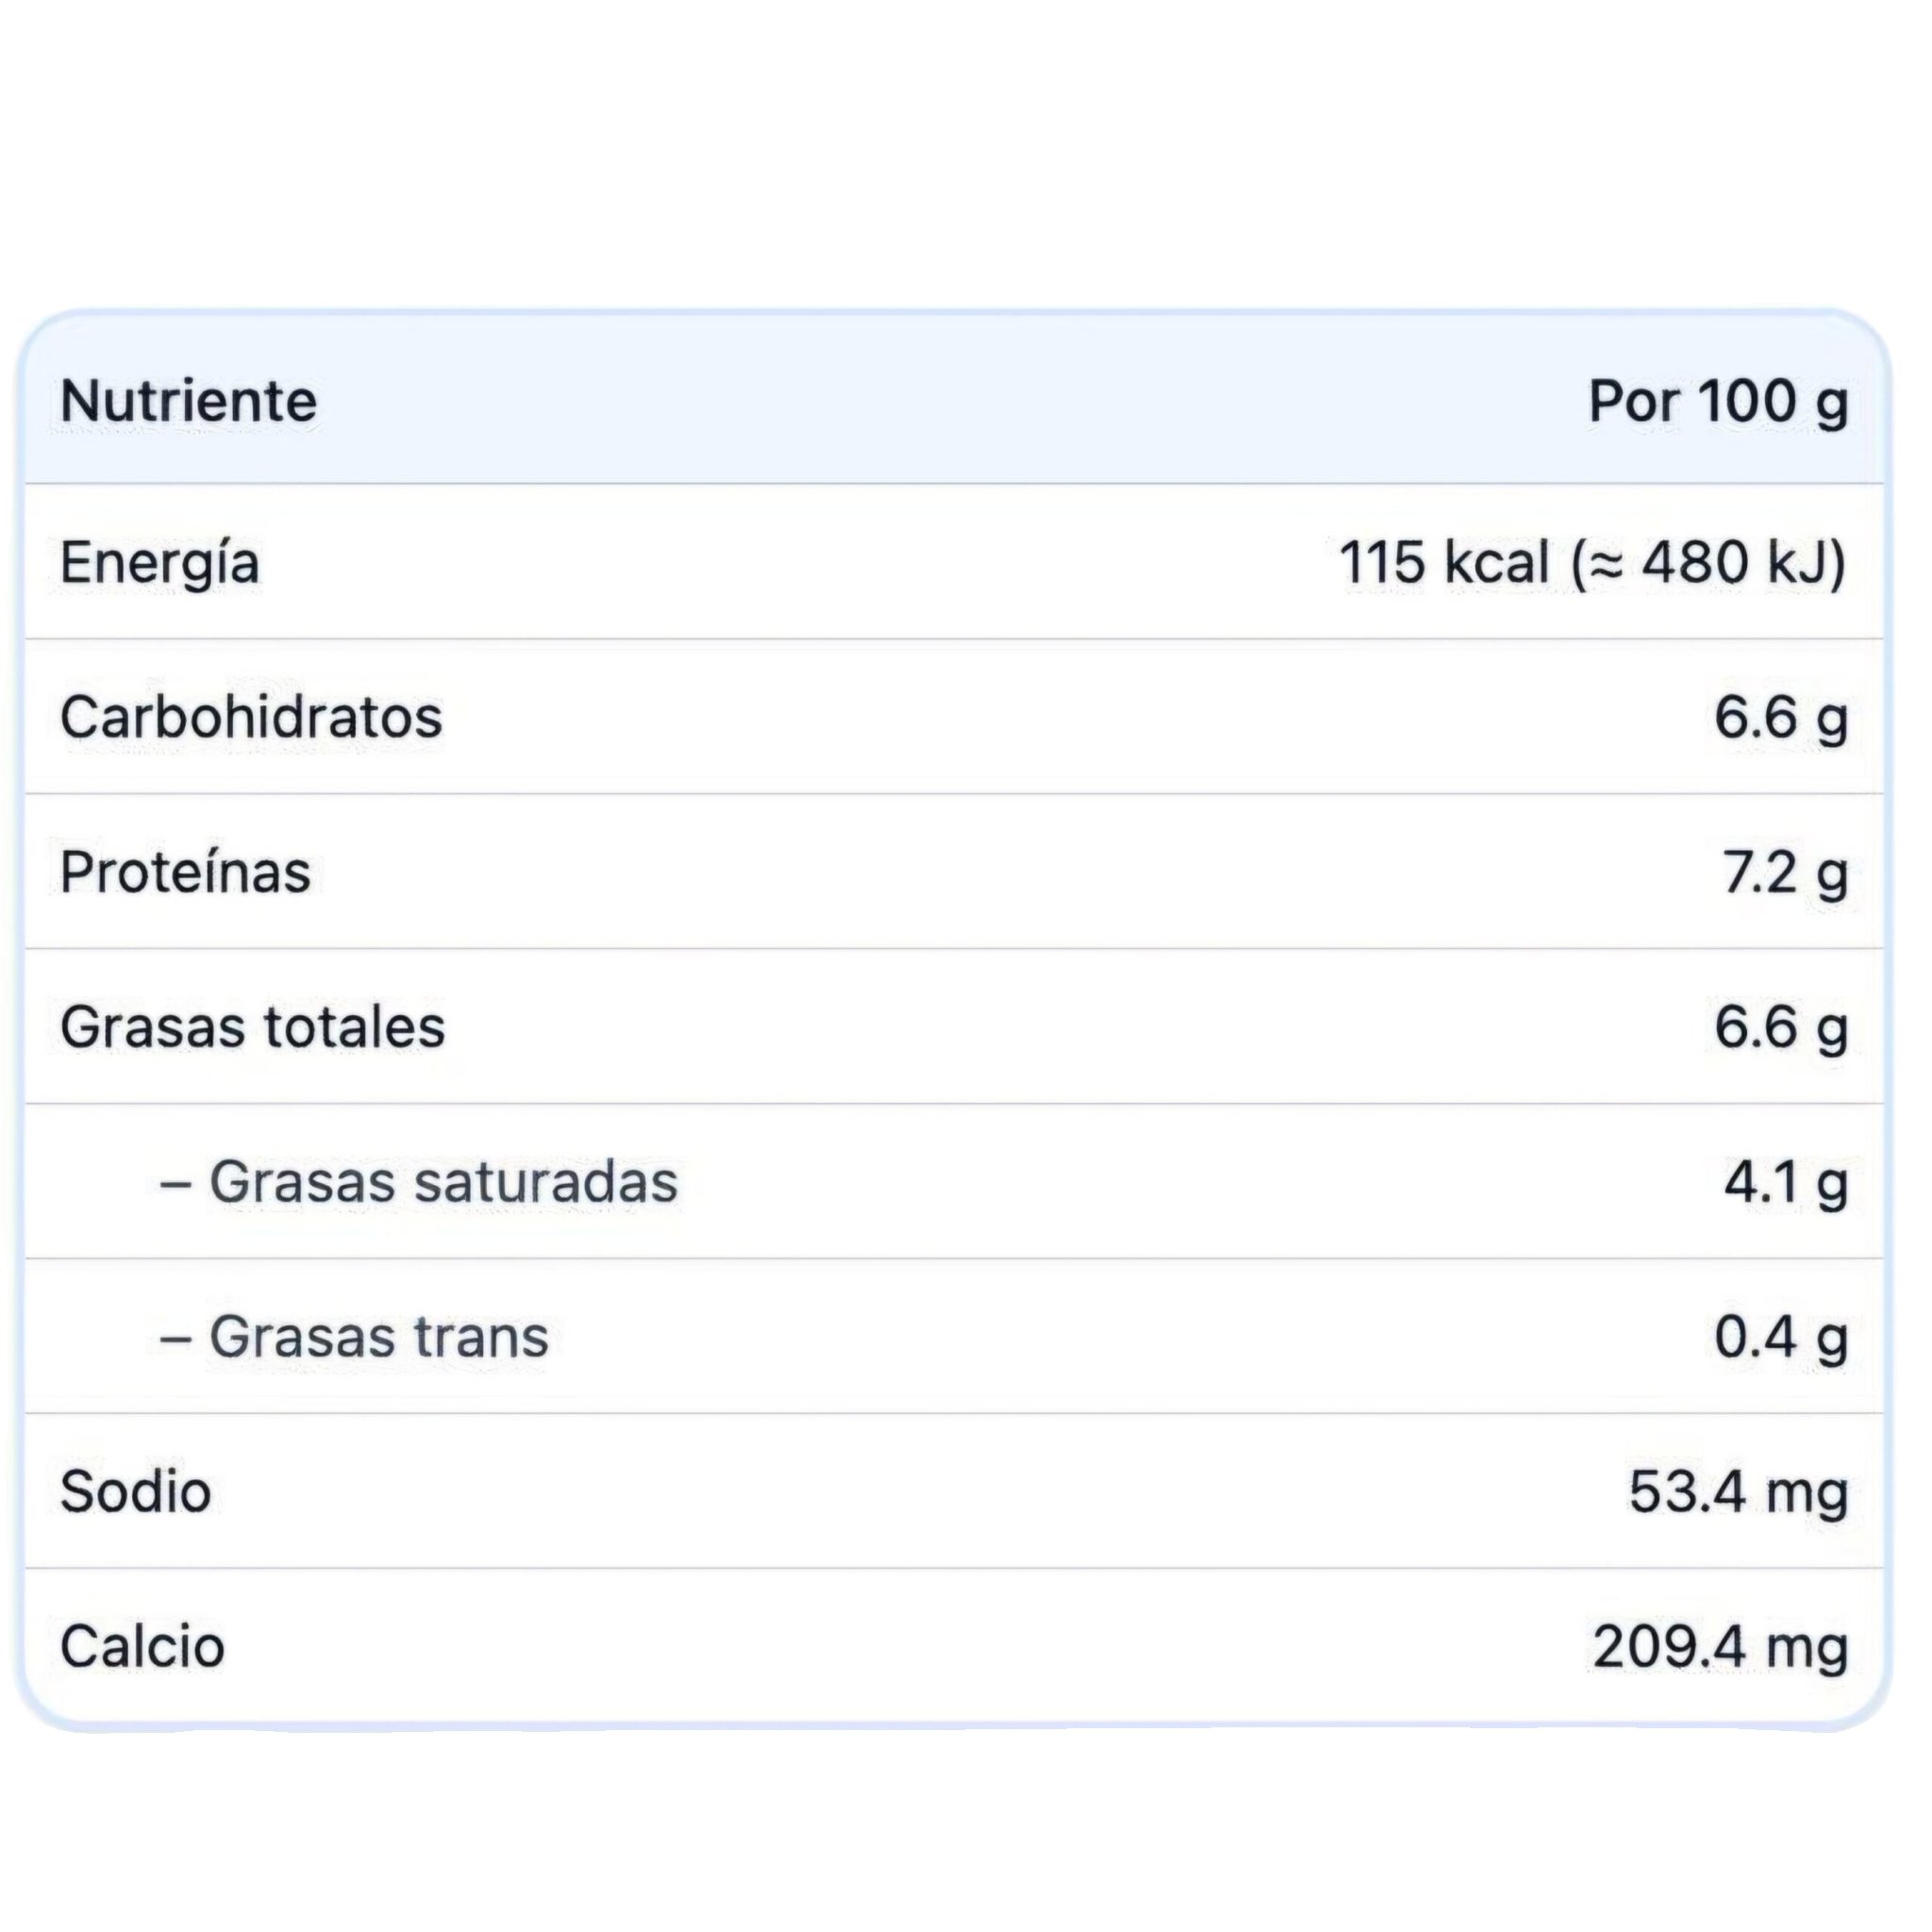Select the Grasas totales row label

(x=252, y=1027)
